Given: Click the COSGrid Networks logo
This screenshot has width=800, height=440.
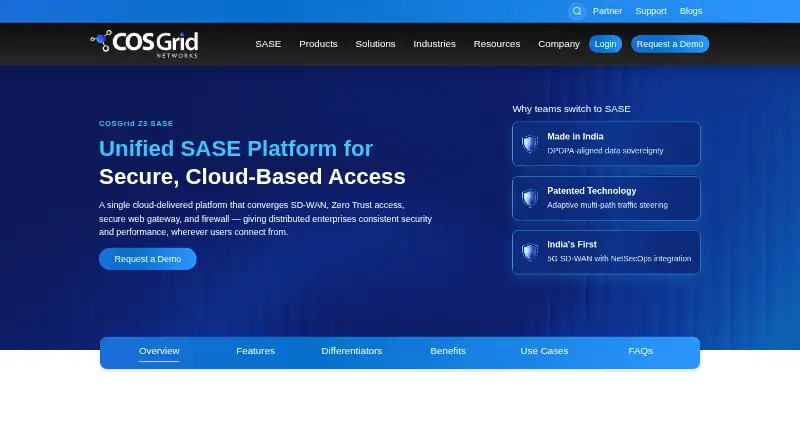Looking at the screenshot, I should click(x=144, y=44).
